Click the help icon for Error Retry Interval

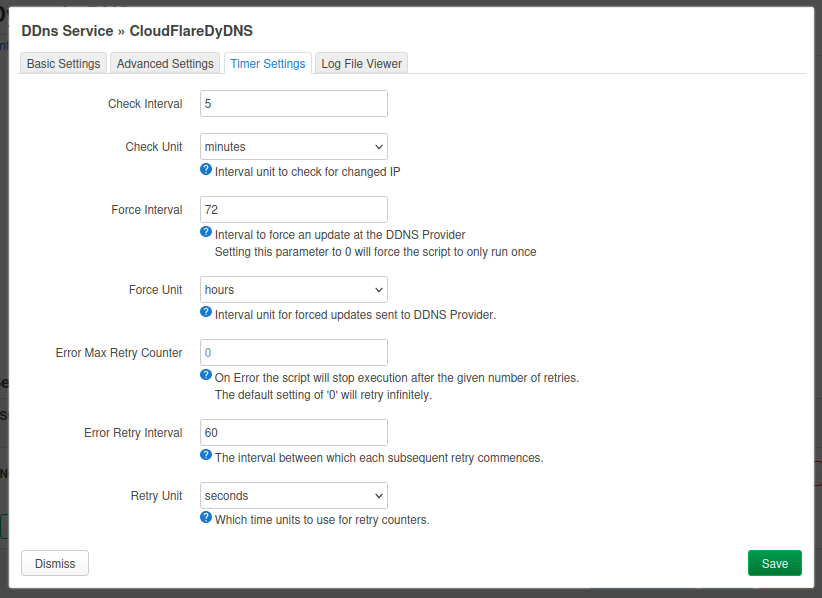tap(205, 454)
